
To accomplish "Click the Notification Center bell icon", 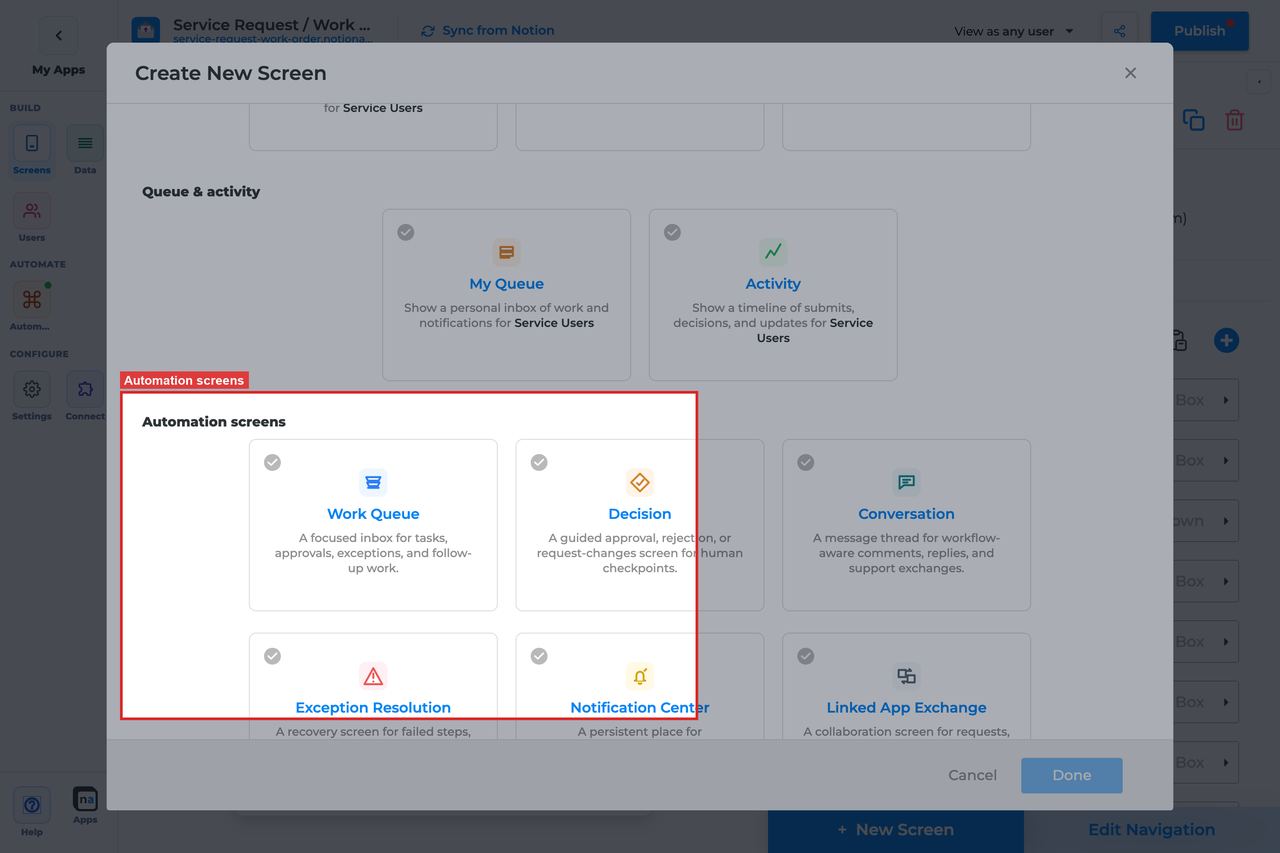I will 640,676.
